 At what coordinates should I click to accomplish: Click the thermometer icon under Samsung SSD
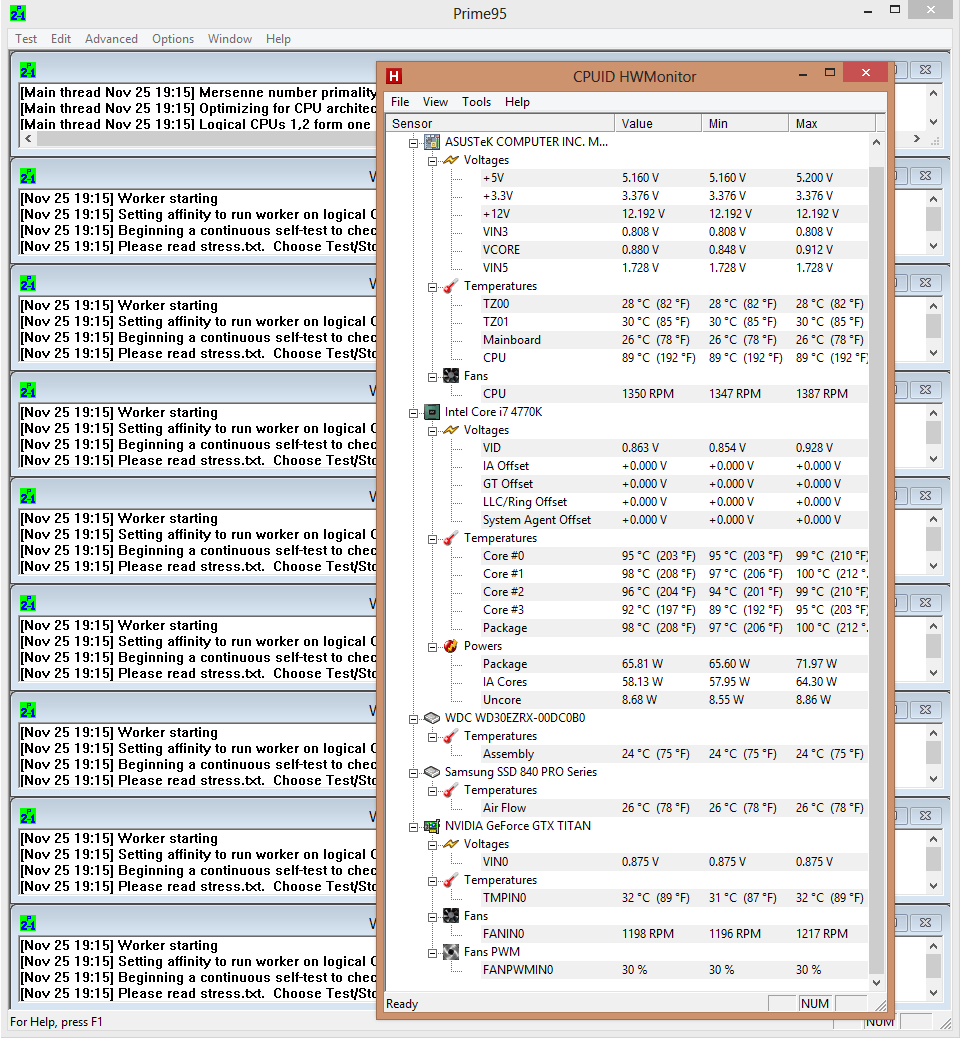(x=451, y=790)
